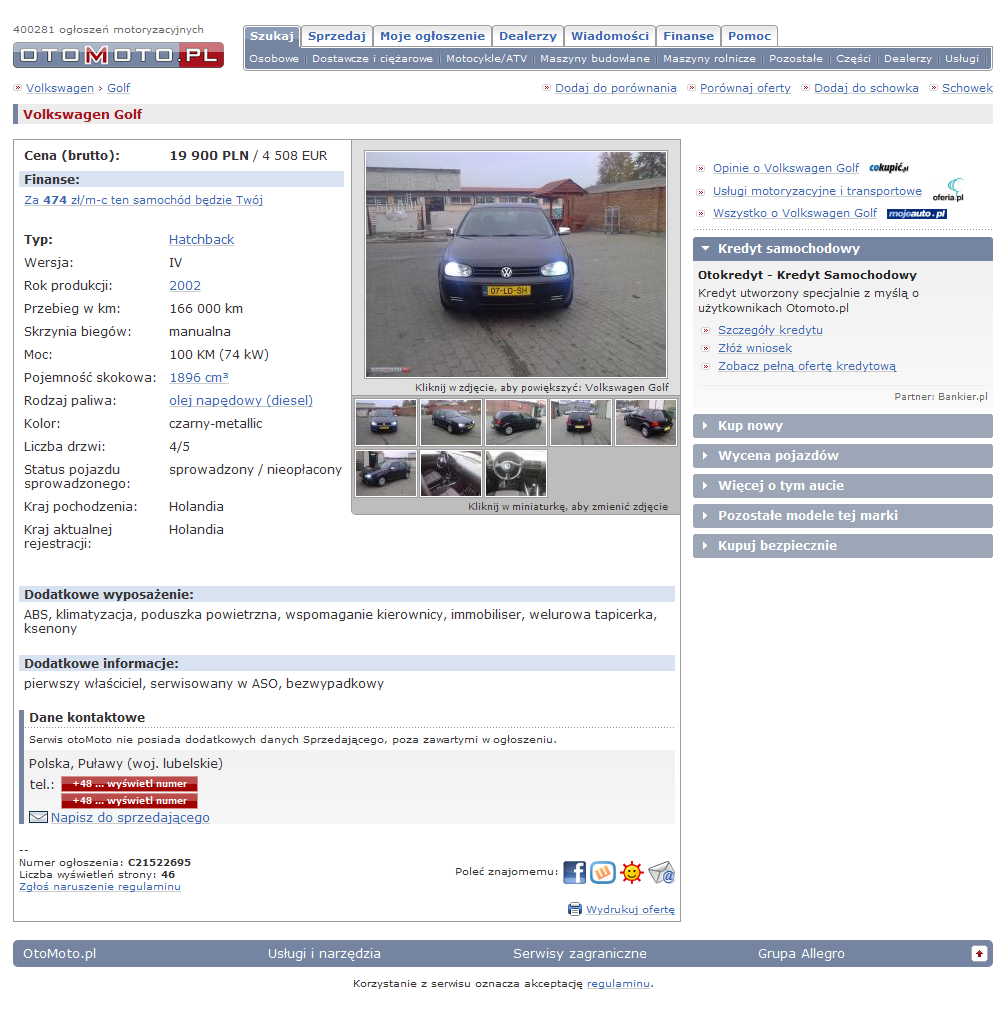Click the printer icon near Wydrukuj ofertę
1006x1009 pixels.
pos(575,909)
